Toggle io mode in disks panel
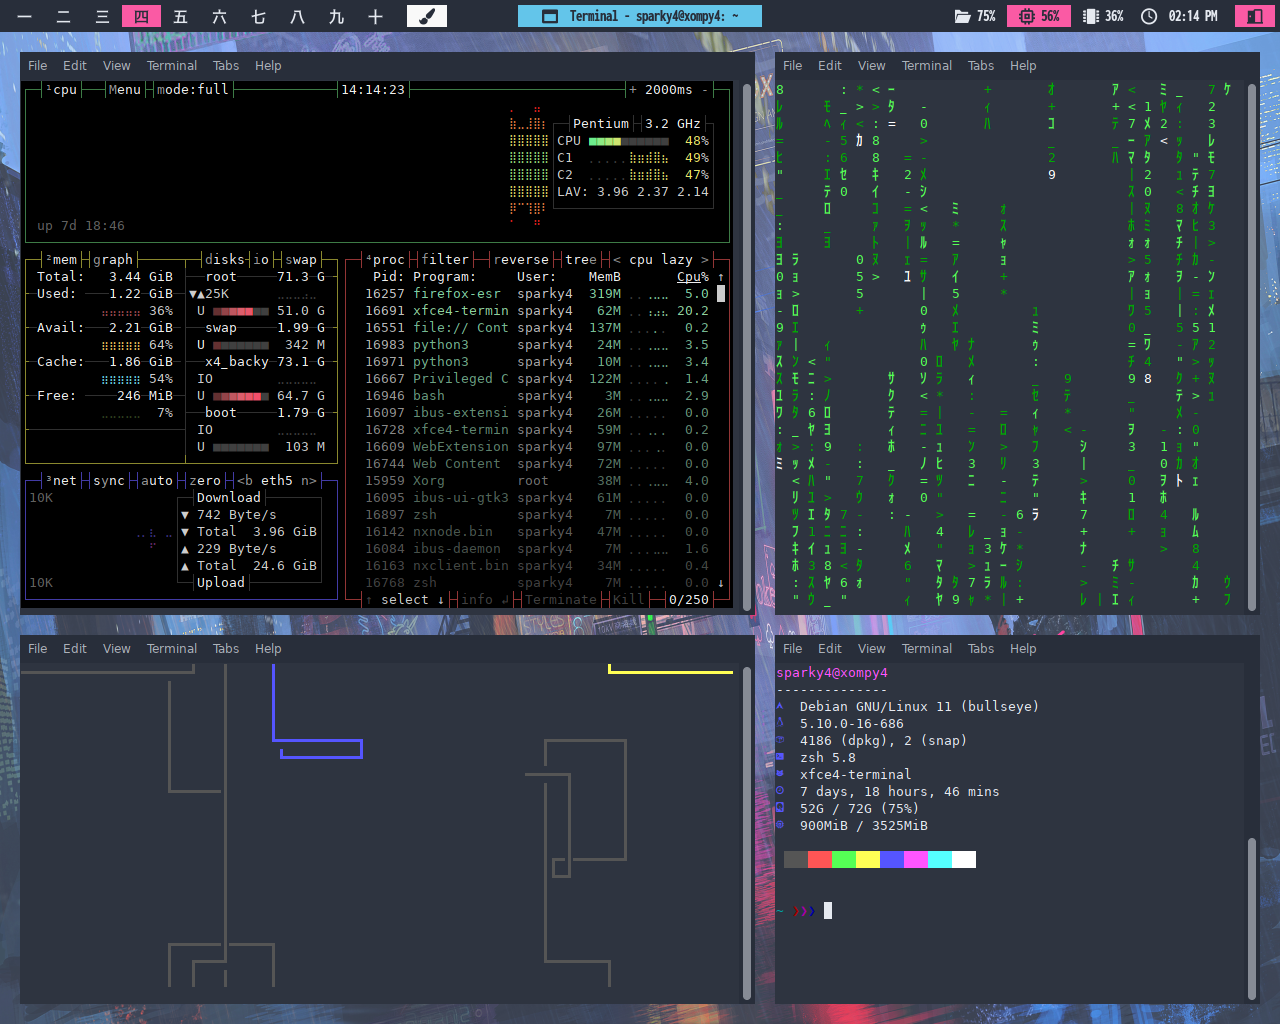Image resolution: width=1280 pixels, height=1024 pixels. tap(260, 259)
